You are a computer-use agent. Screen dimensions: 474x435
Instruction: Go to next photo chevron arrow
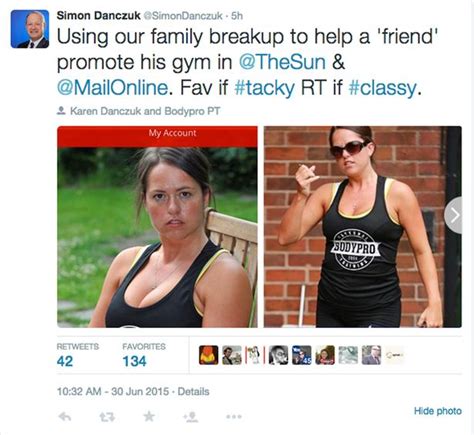pos(453,215)
